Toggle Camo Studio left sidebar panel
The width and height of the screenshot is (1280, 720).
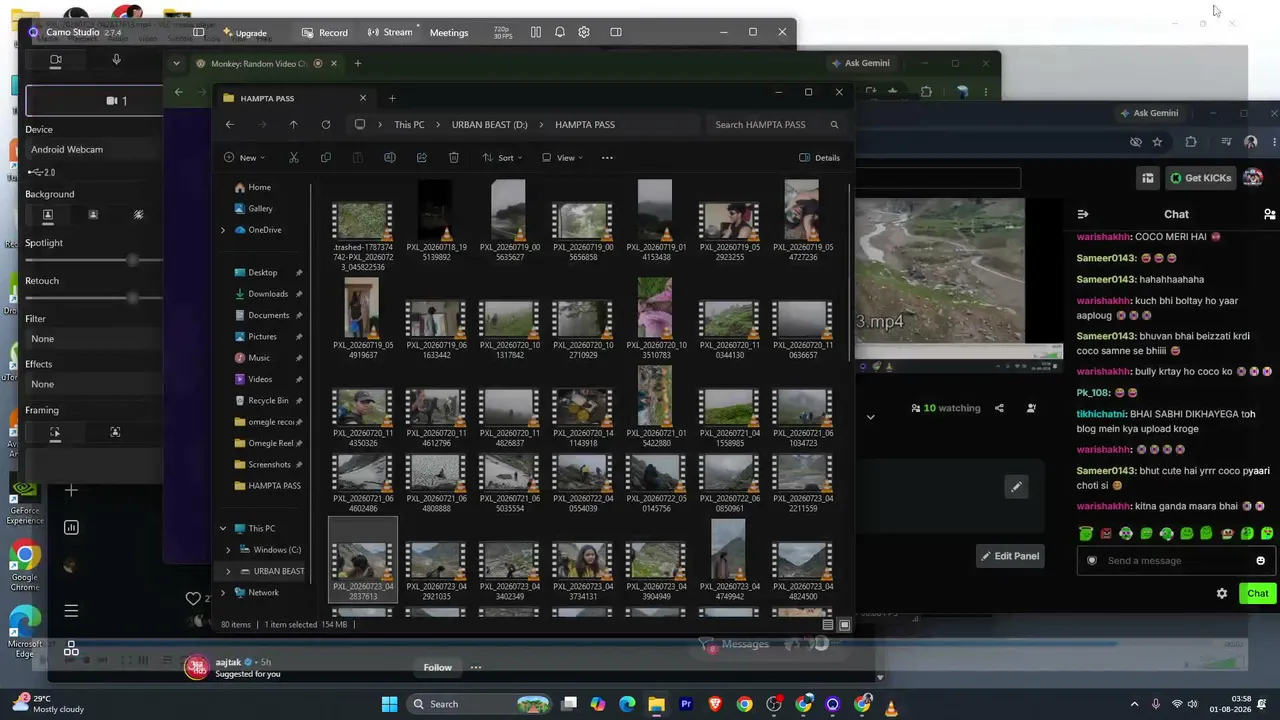pos(198,32)
